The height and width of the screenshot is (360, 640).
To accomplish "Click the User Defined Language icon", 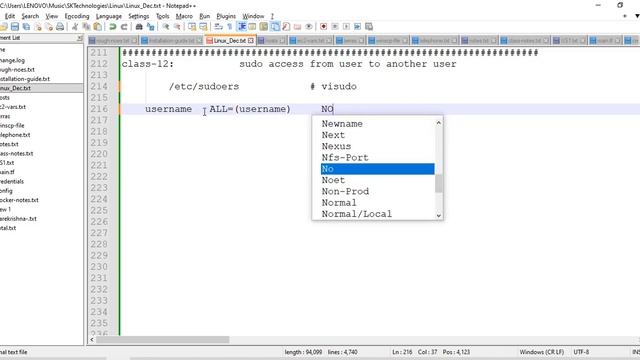I will [x=252, y=27].
